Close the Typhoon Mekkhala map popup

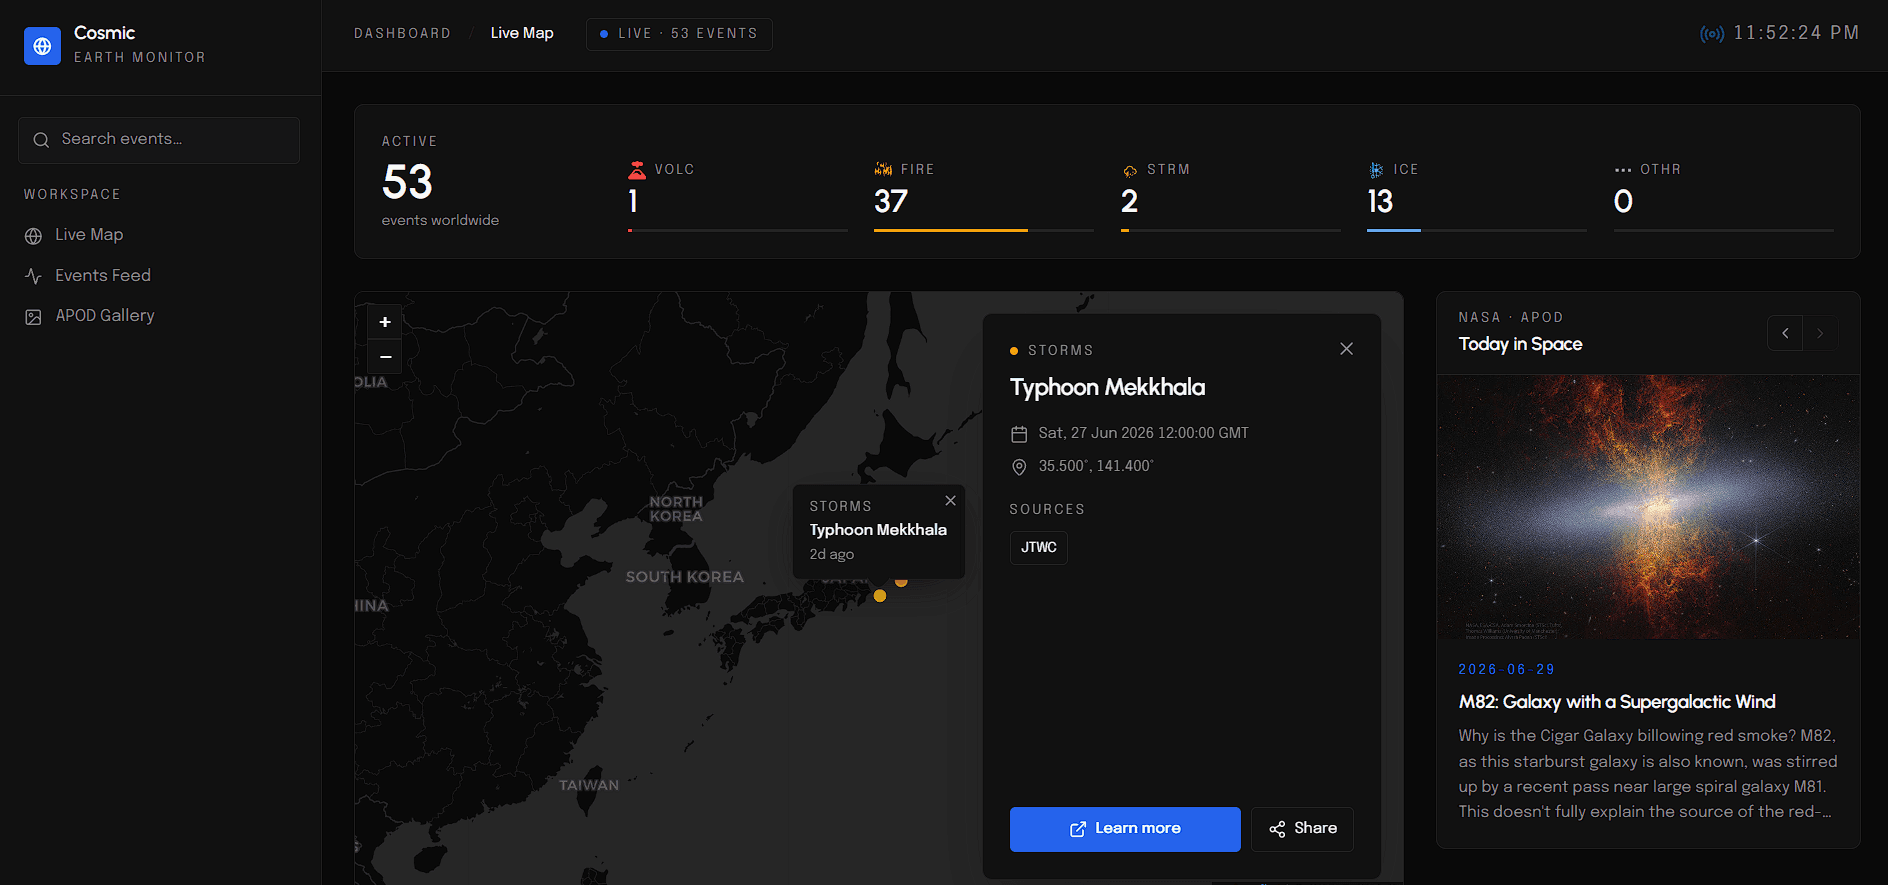click(950, 501)
